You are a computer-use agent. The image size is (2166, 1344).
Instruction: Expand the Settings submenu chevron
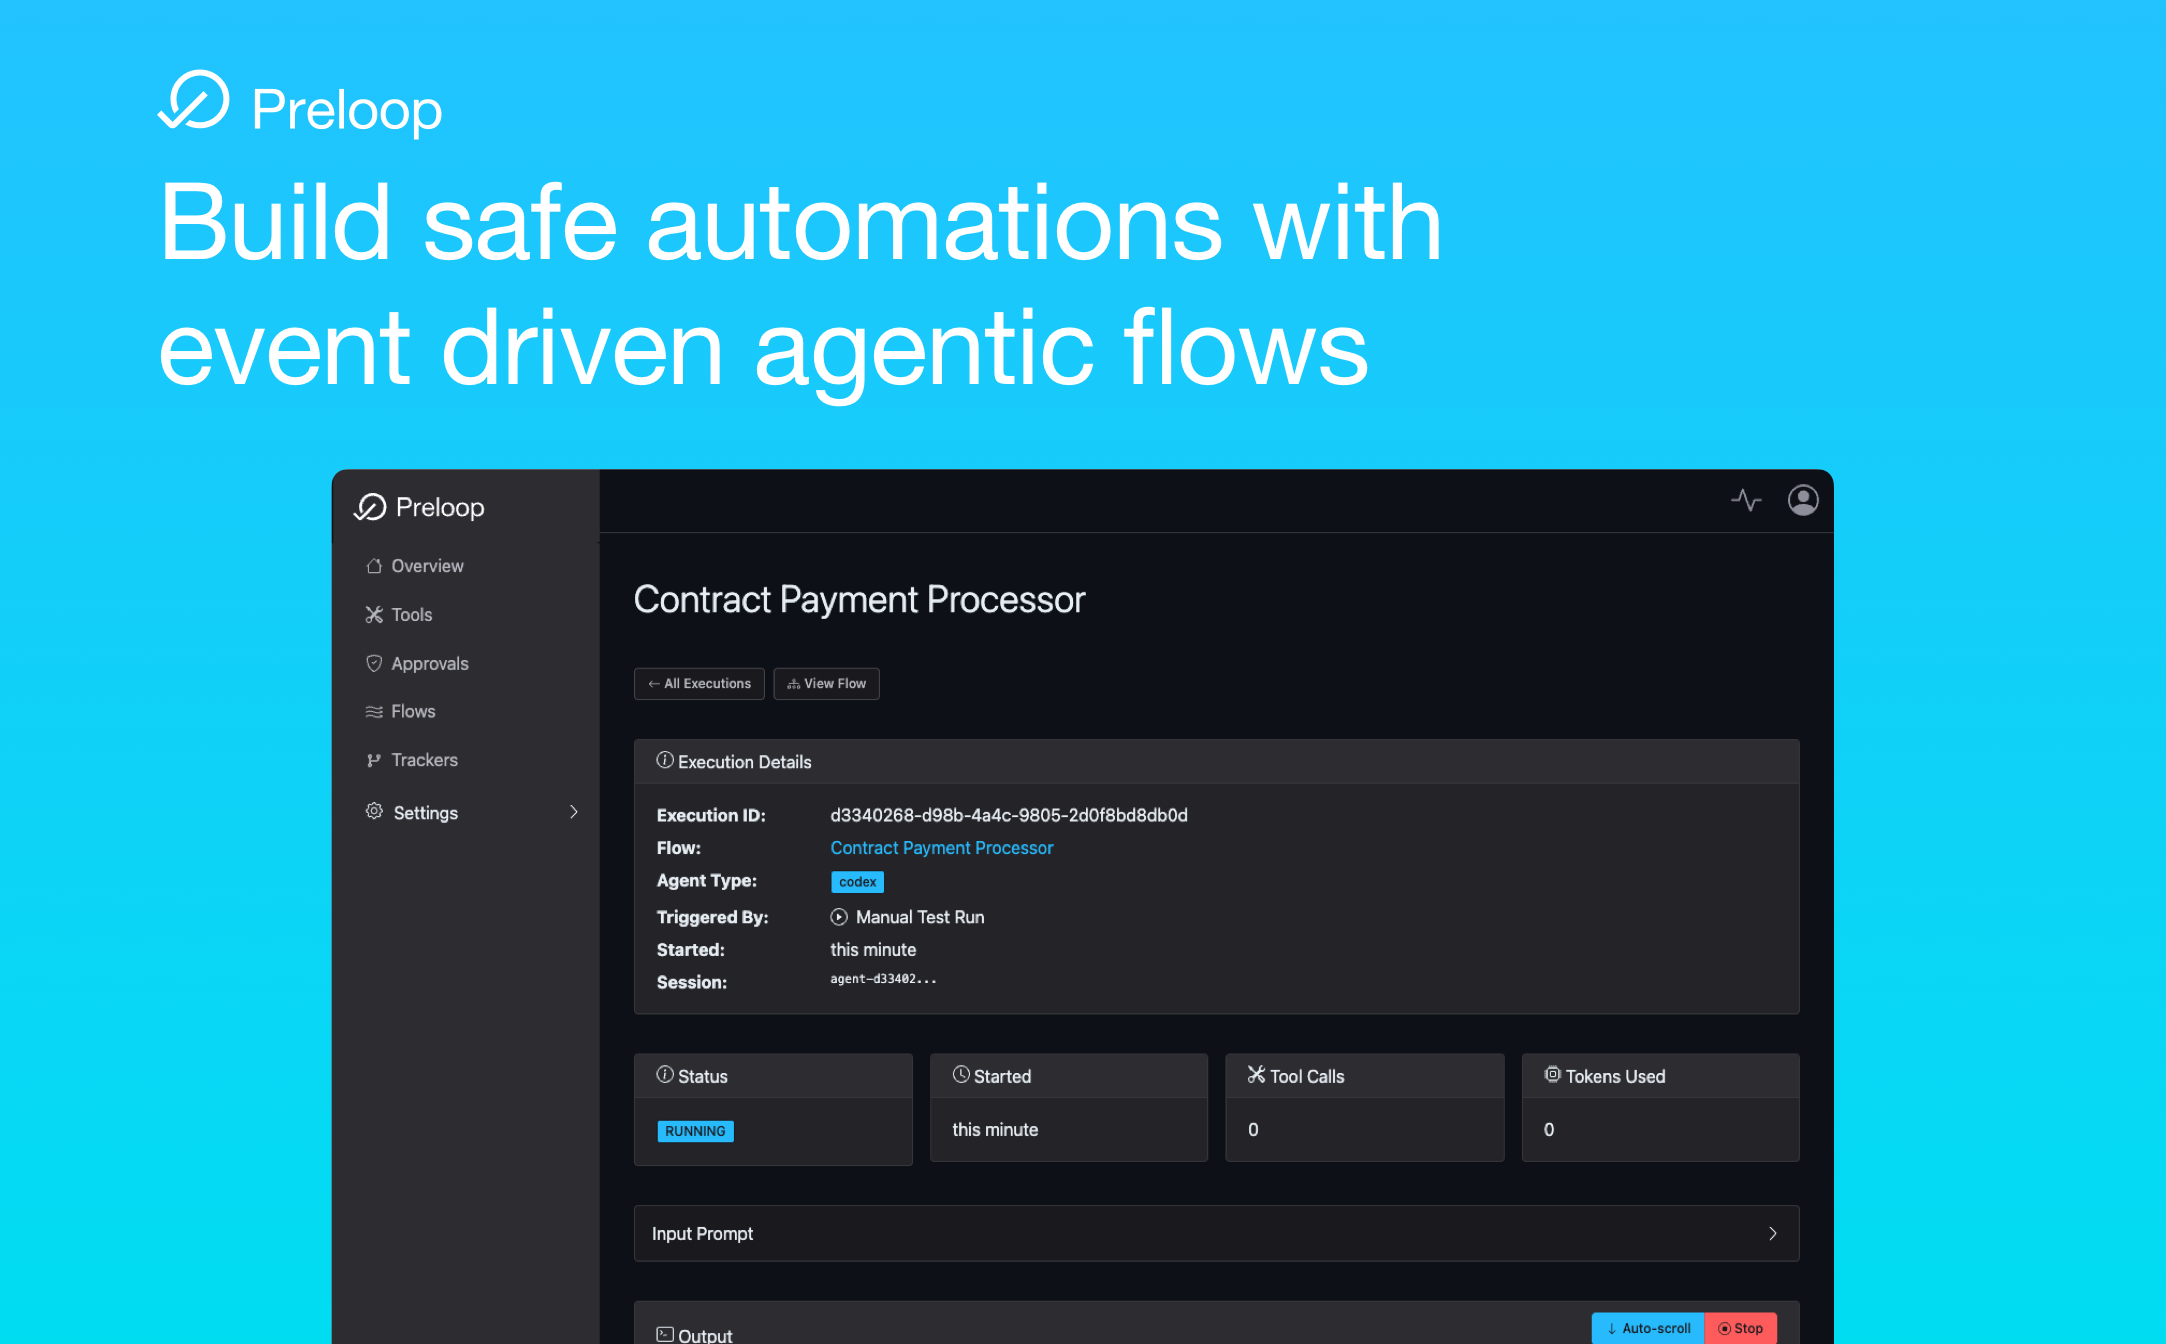(x=574, y=812)
